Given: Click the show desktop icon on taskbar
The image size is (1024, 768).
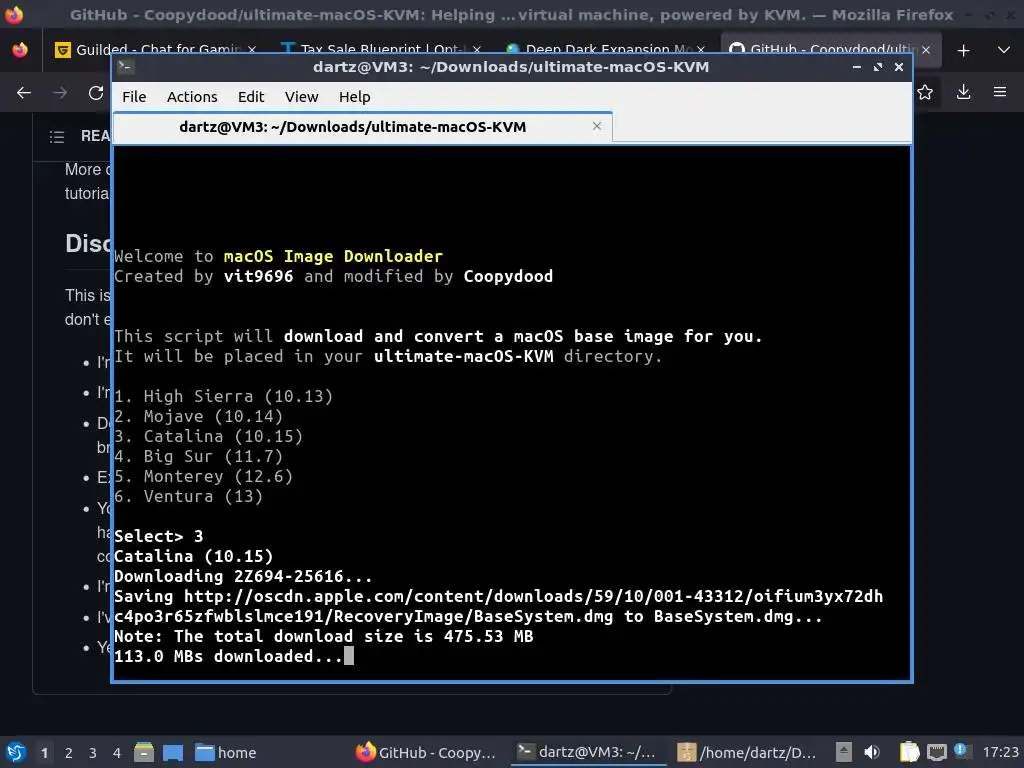Looking at the screenshot, I should pyautogui.click(x=173, y=752).
